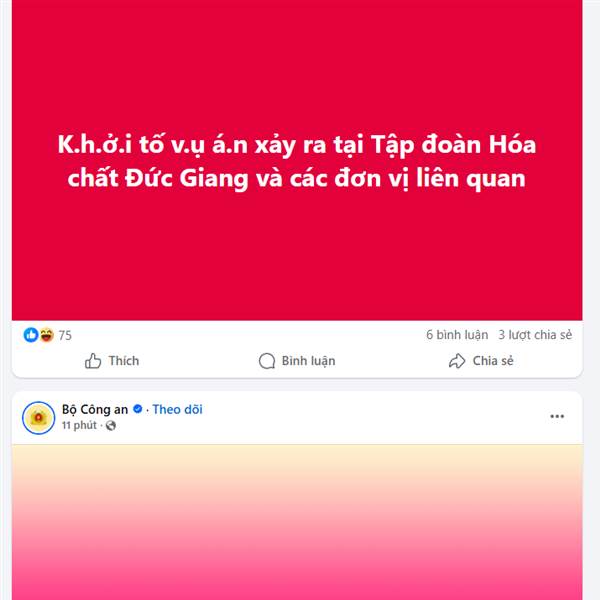This screenshot has width=600, height=600.
Task: Open the three-dot post options menu
Action: 557,416
